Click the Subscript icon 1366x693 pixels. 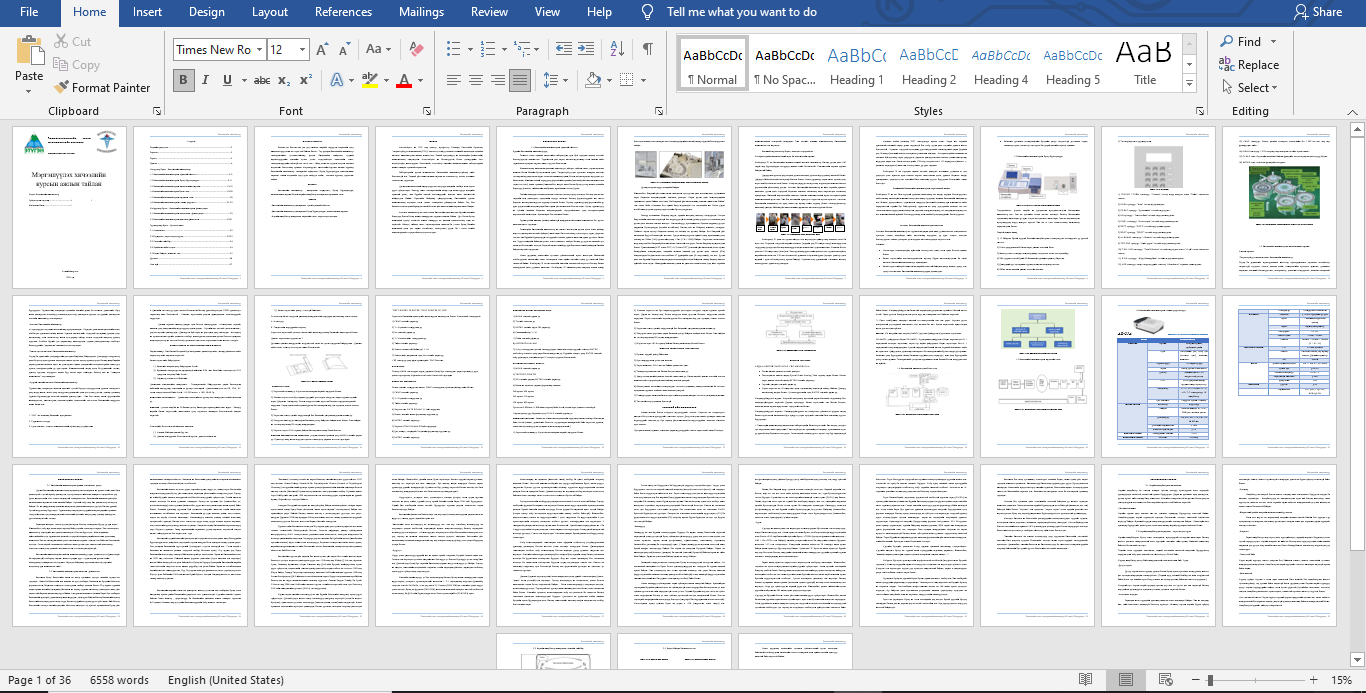pyautogui.click(x=283, y=80)
